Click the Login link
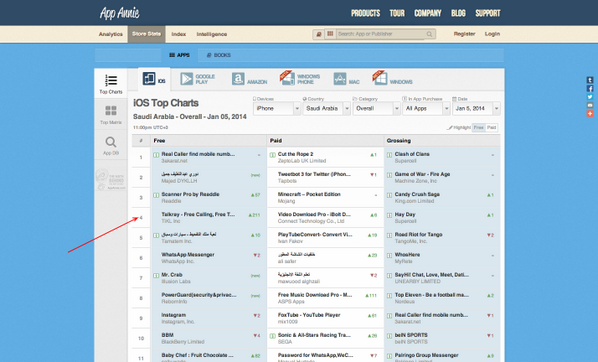This screenshot has height=362, width=598. point(492,34)
